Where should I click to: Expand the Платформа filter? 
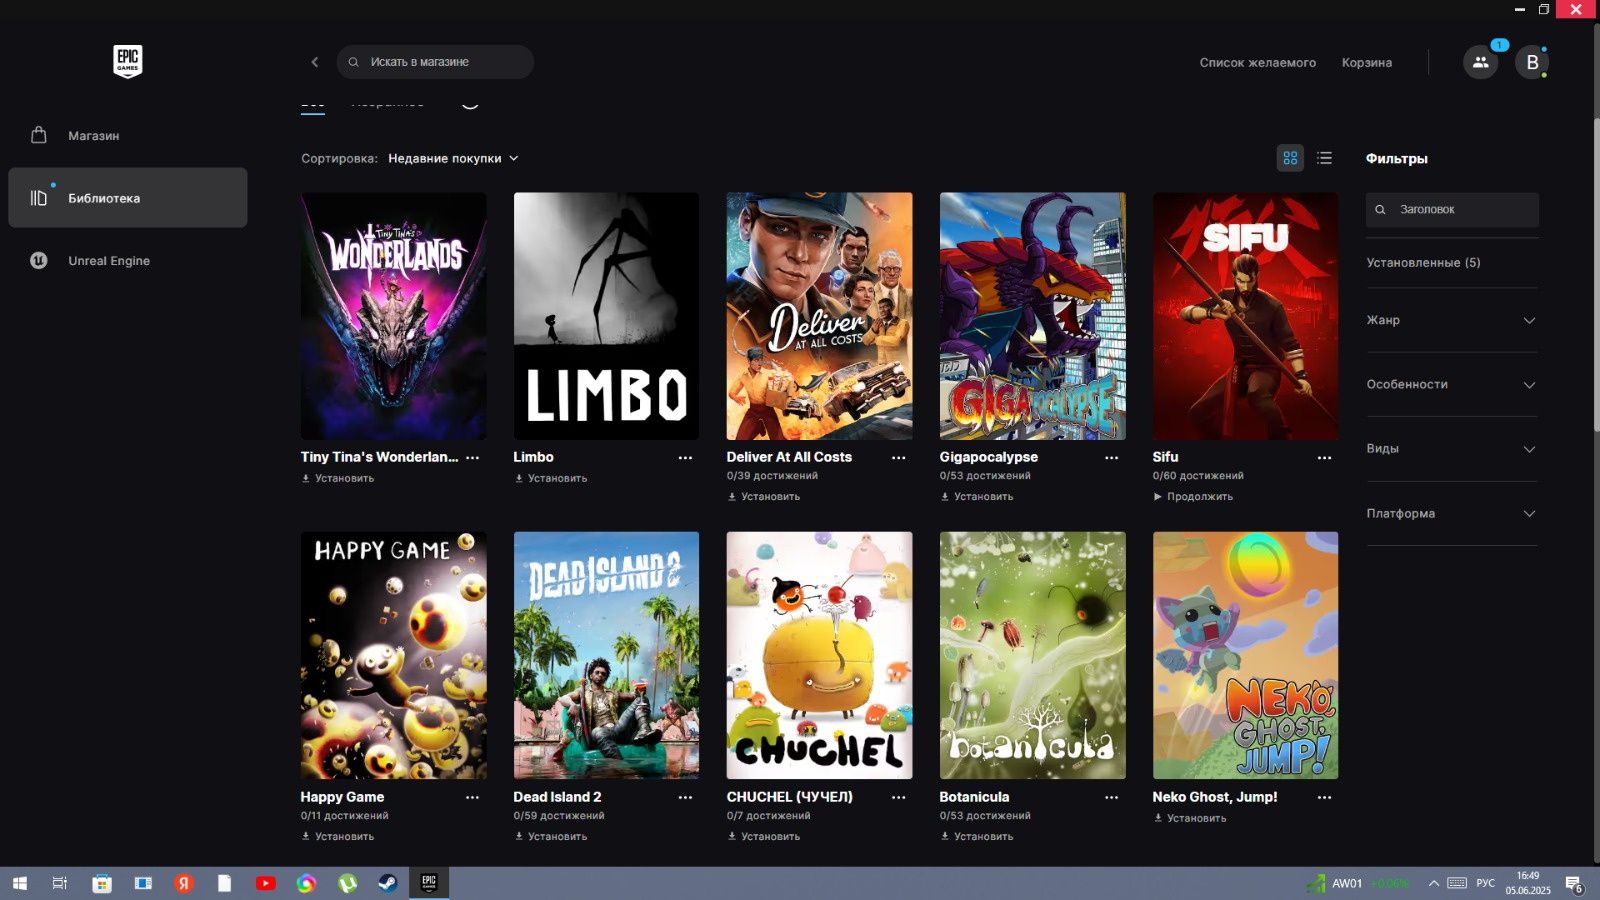[x=1451, y=513]
